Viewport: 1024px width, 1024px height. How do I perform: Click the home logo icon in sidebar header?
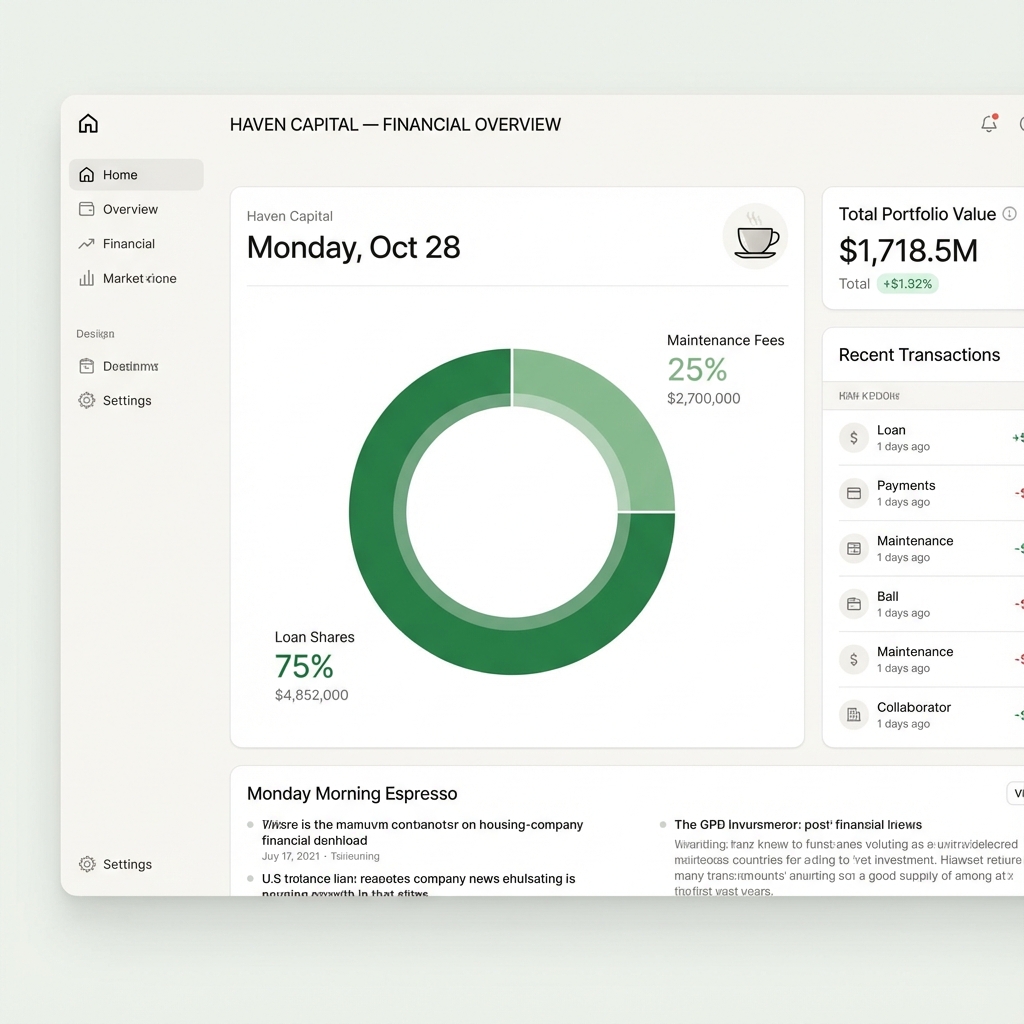click(x=88, y=124)
